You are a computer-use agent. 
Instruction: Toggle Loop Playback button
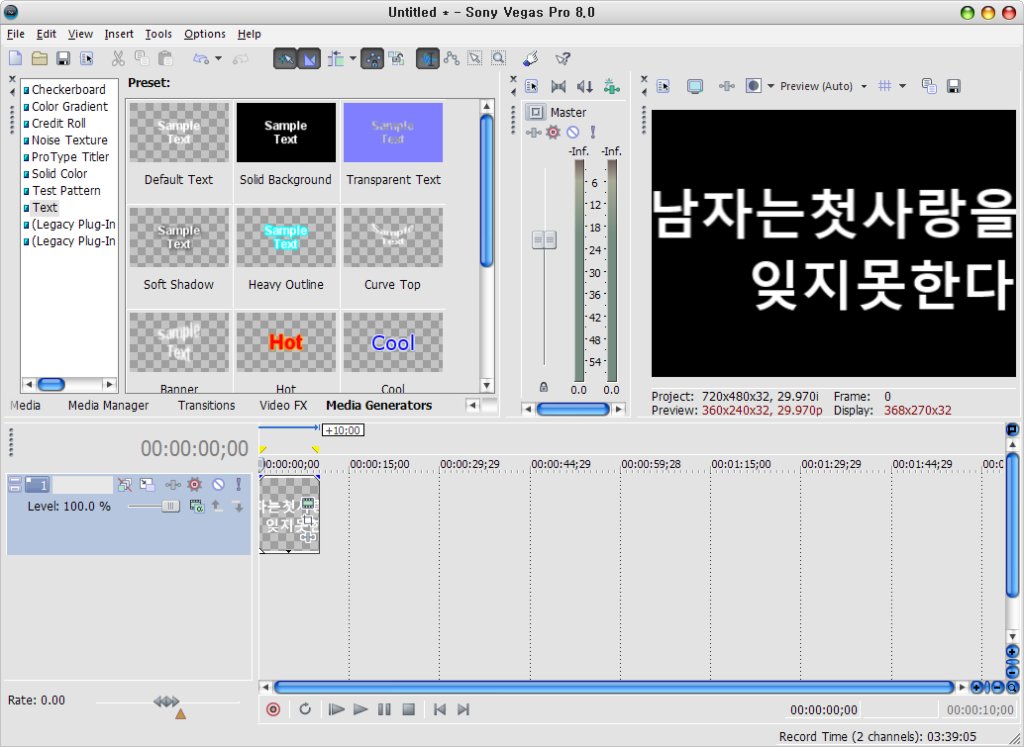pos(305,709)
